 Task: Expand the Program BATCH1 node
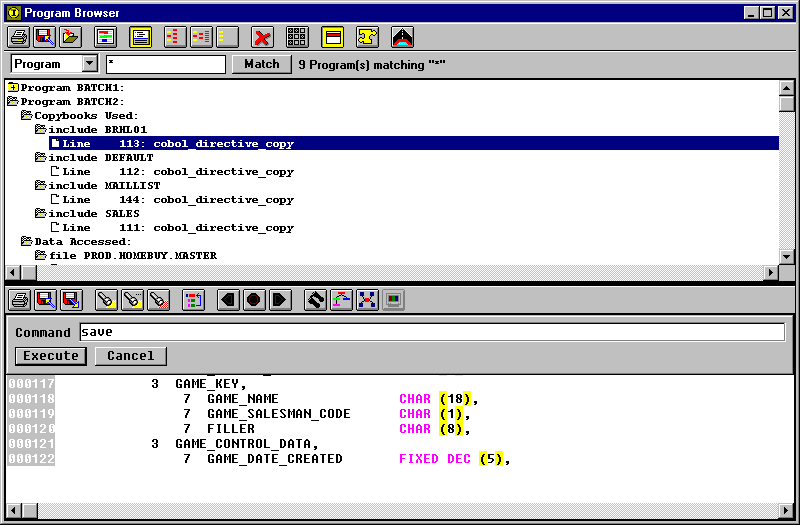tap(13, 88)
